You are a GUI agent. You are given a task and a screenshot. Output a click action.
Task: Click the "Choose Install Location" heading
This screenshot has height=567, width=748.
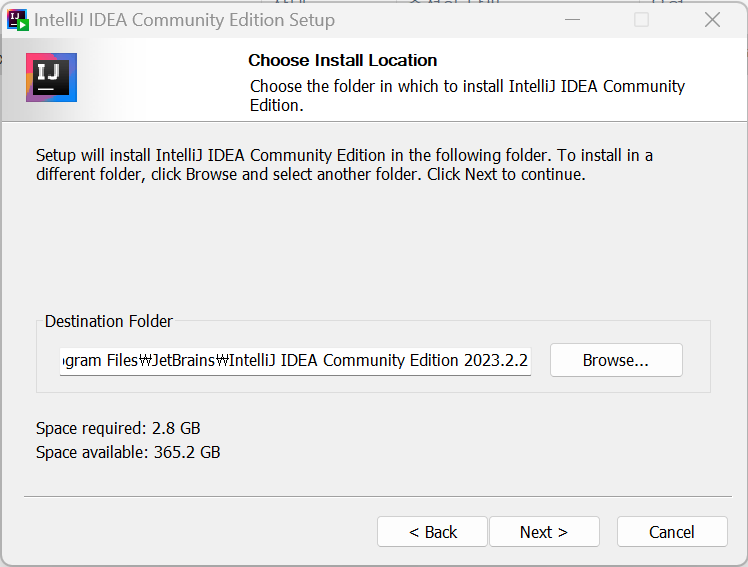[x=342, y=61]
